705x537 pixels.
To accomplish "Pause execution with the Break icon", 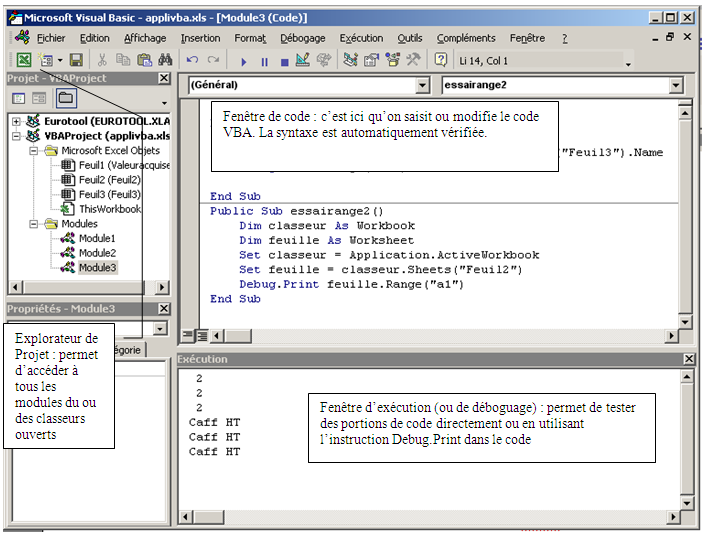I will coord(264,62).
